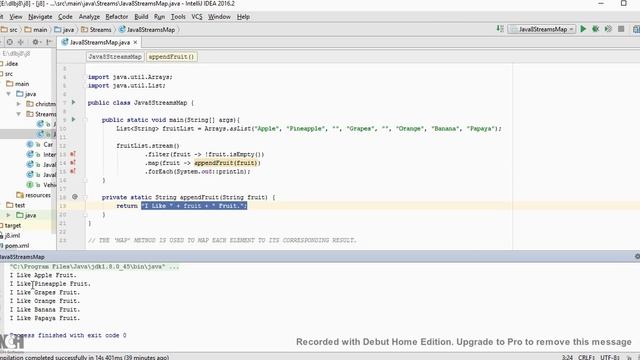
Task: Collapse the java folder under main
Action: [x=9, y=94]
